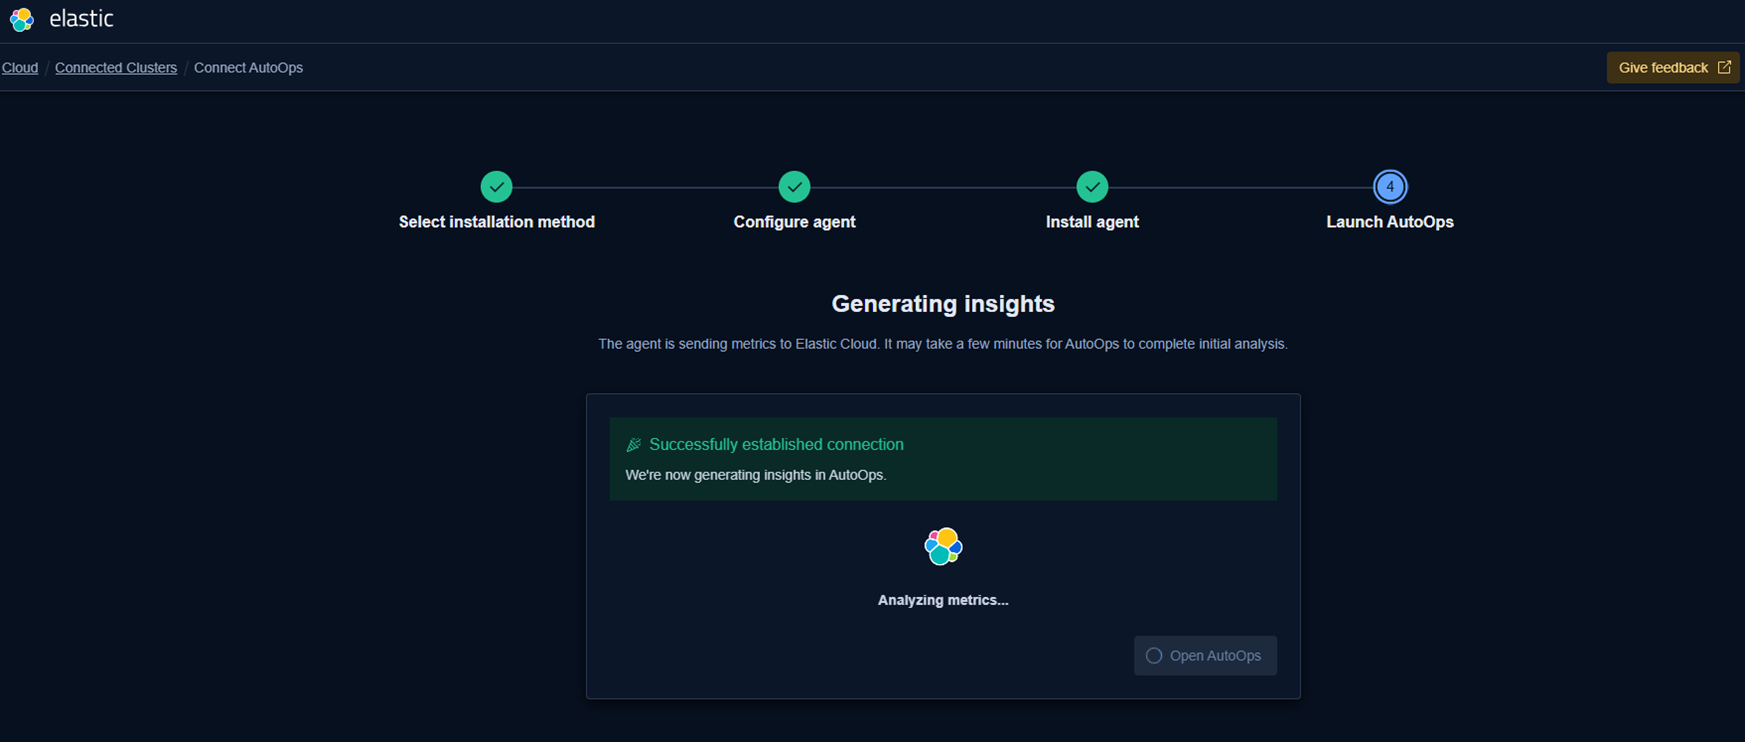Screen dimensions: 1745x742
Task: Go to Install agent step label
Action: 1092,222
